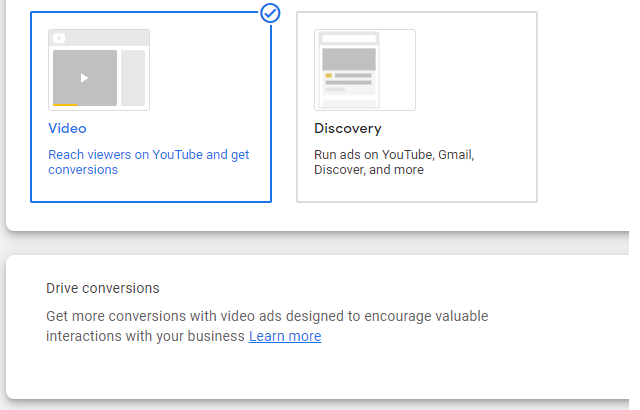Click the Video thumbnail illustration
The width and height of the screenshot is (640, 410).
pyautogui.click(x=99, y=70)
